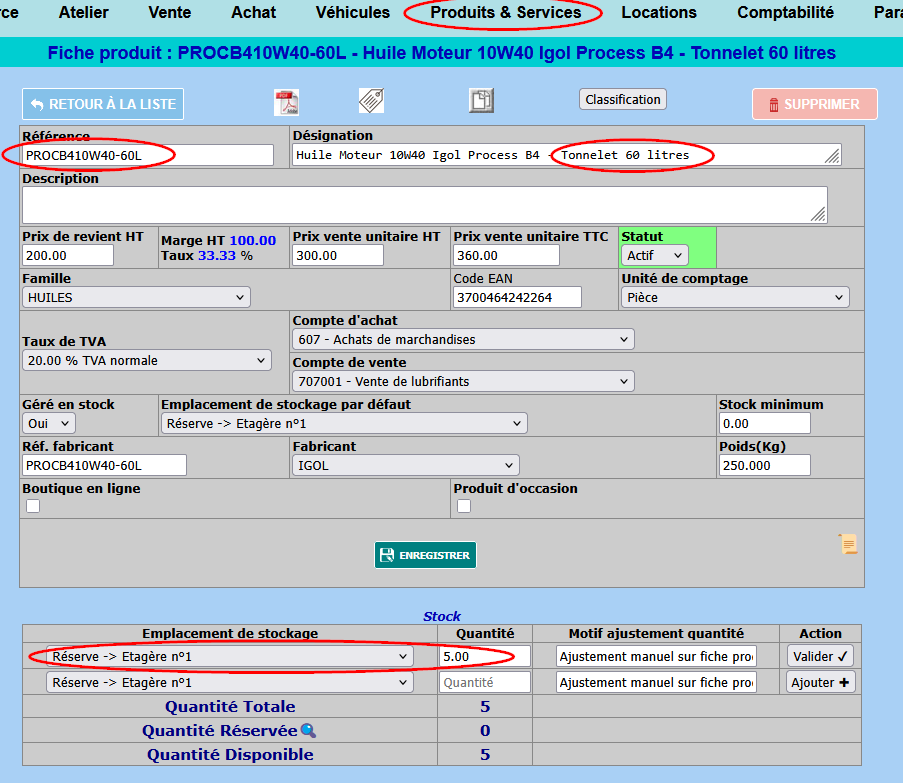Open the Statut dropdown showing Actif

click(x=655, y=255)
